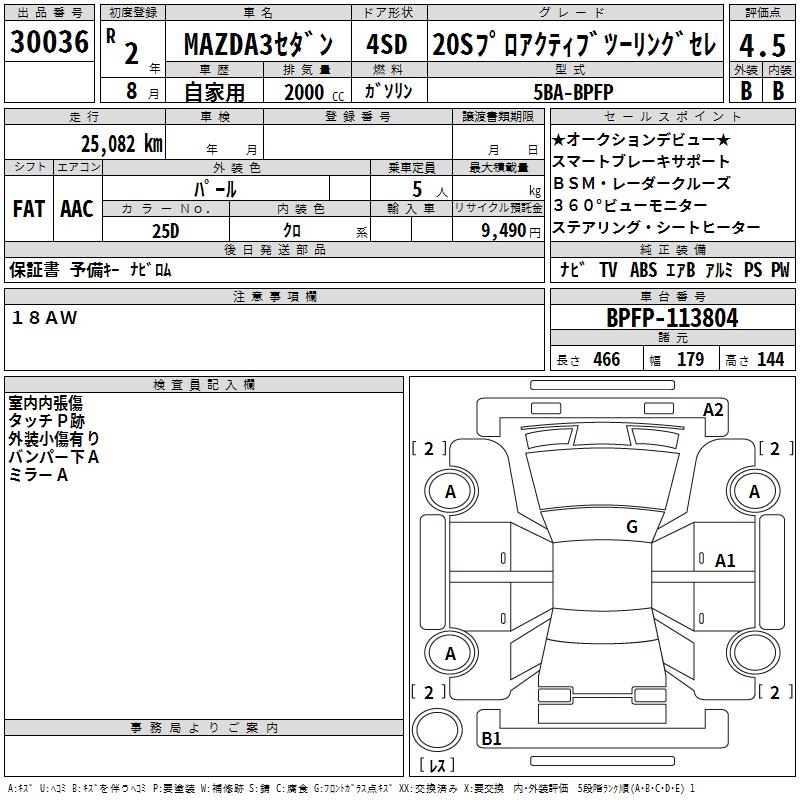800x800 pixels.
Task: Click legend entry G:フロントガラス点キズ
Action: pos(352,789)
